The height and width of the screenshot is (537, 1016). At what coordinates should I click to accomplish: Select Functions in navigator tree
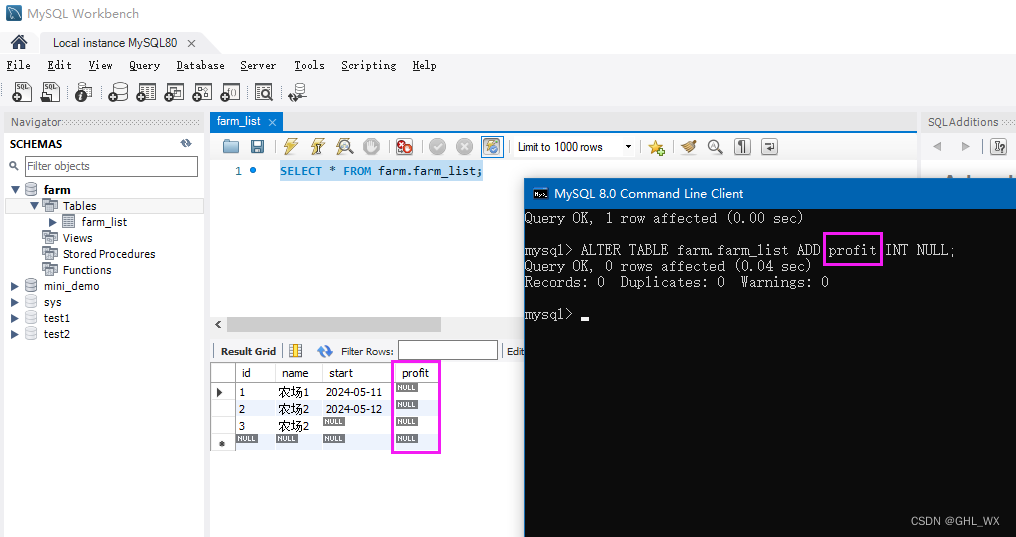pyautogui.click(x=87, y=270)
